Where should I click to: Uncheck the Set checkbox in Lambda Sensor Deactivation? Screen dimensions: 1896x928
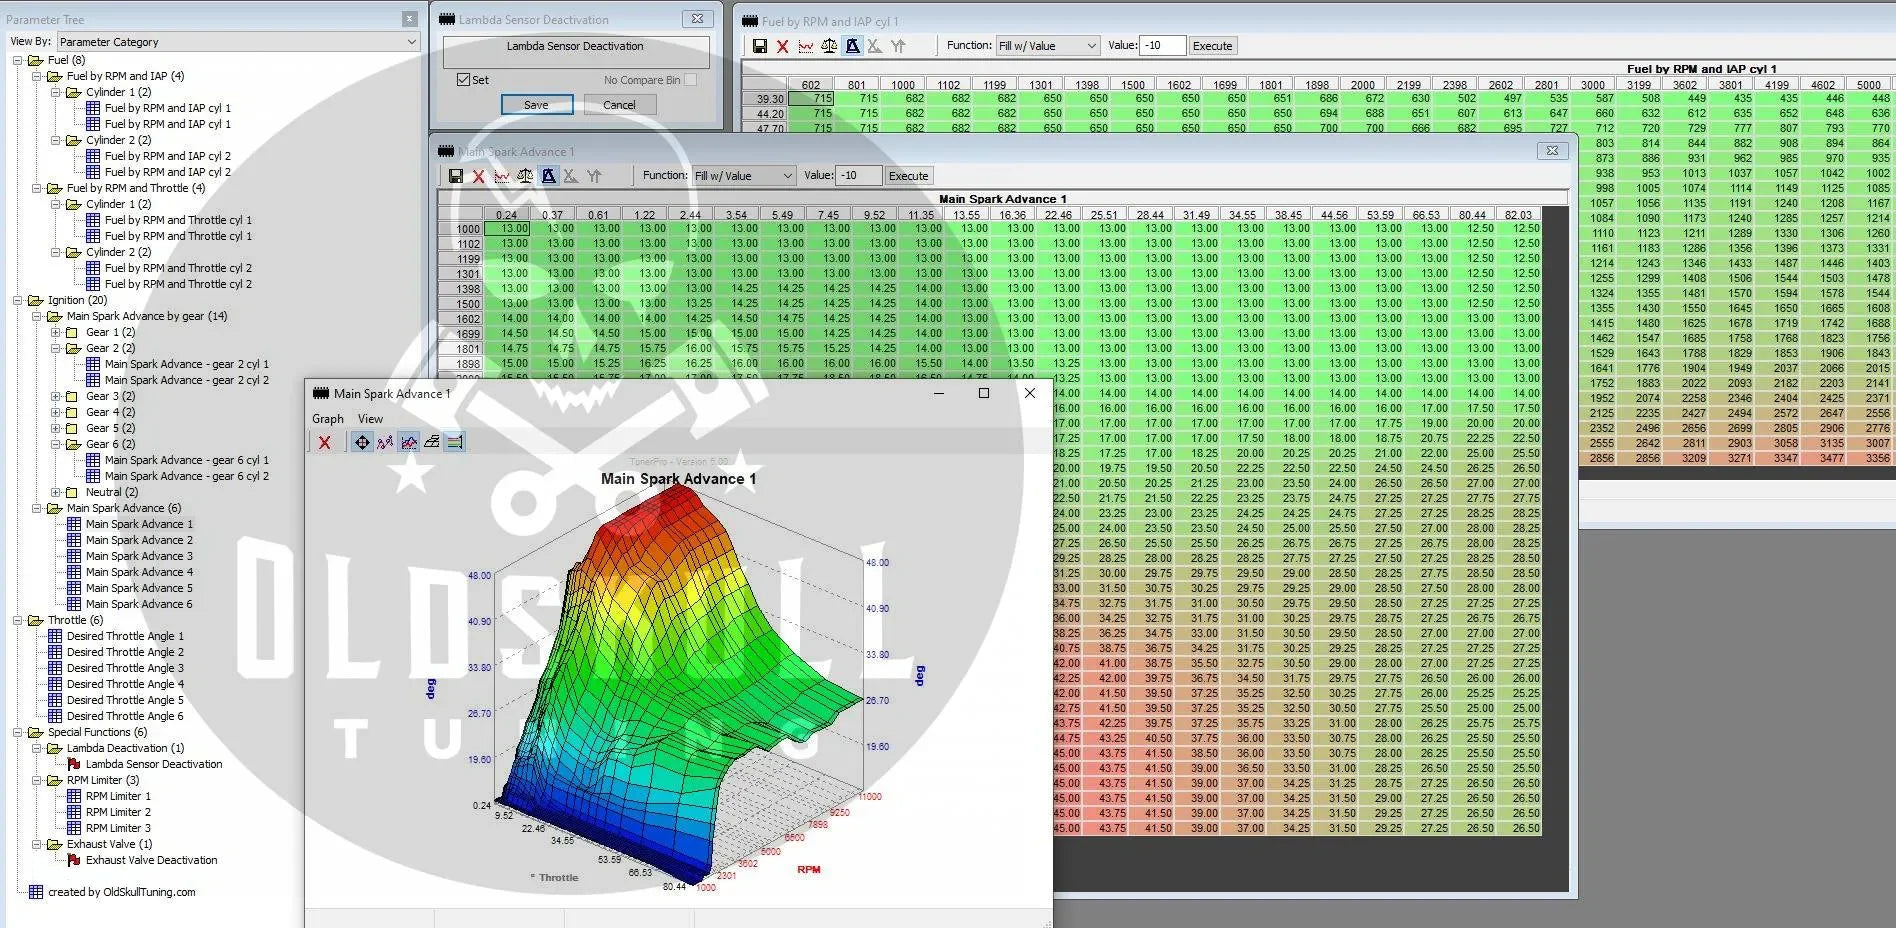[463, 80]
